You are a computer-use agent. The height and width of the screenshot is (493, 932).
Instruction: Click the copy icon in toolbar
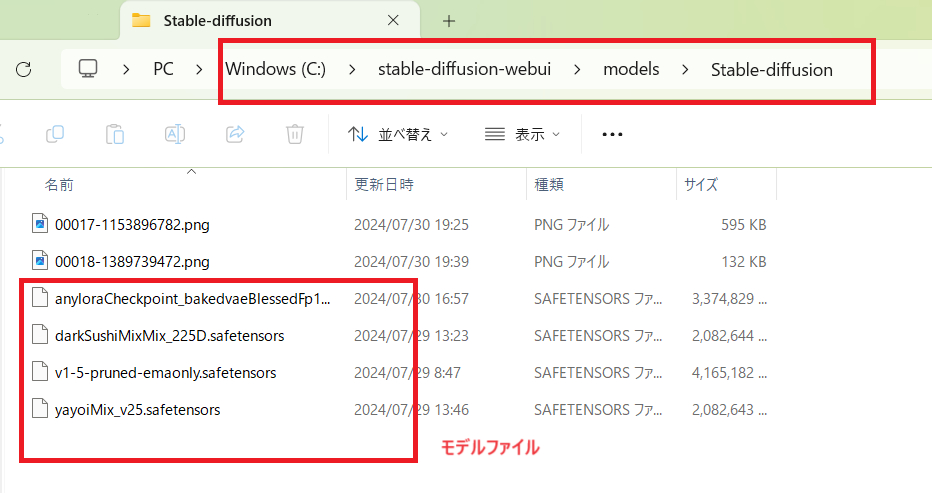click(x=55, y=134)
